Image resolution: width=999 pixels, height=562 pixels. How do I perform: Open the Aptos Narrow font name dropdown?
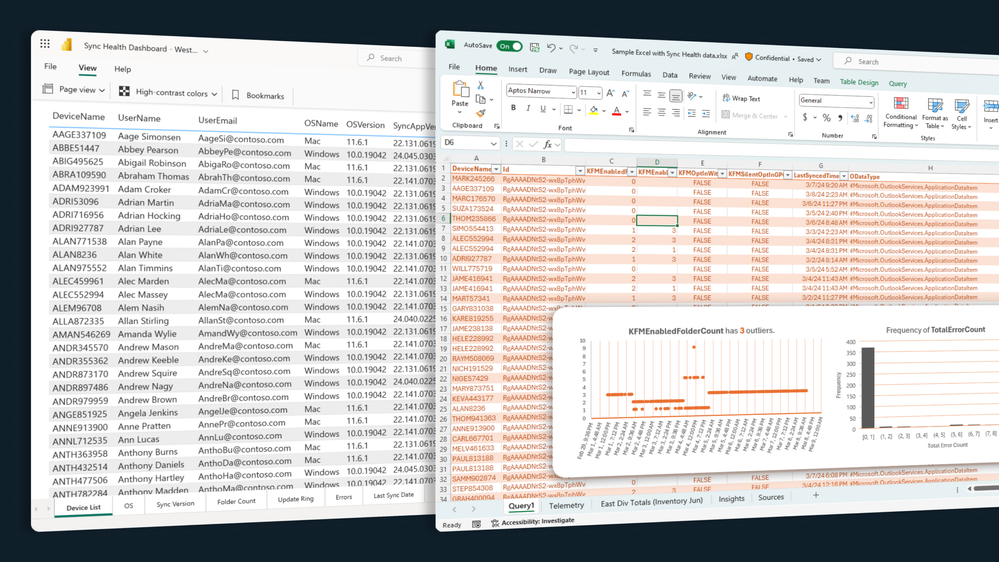[x=573, y=92]
